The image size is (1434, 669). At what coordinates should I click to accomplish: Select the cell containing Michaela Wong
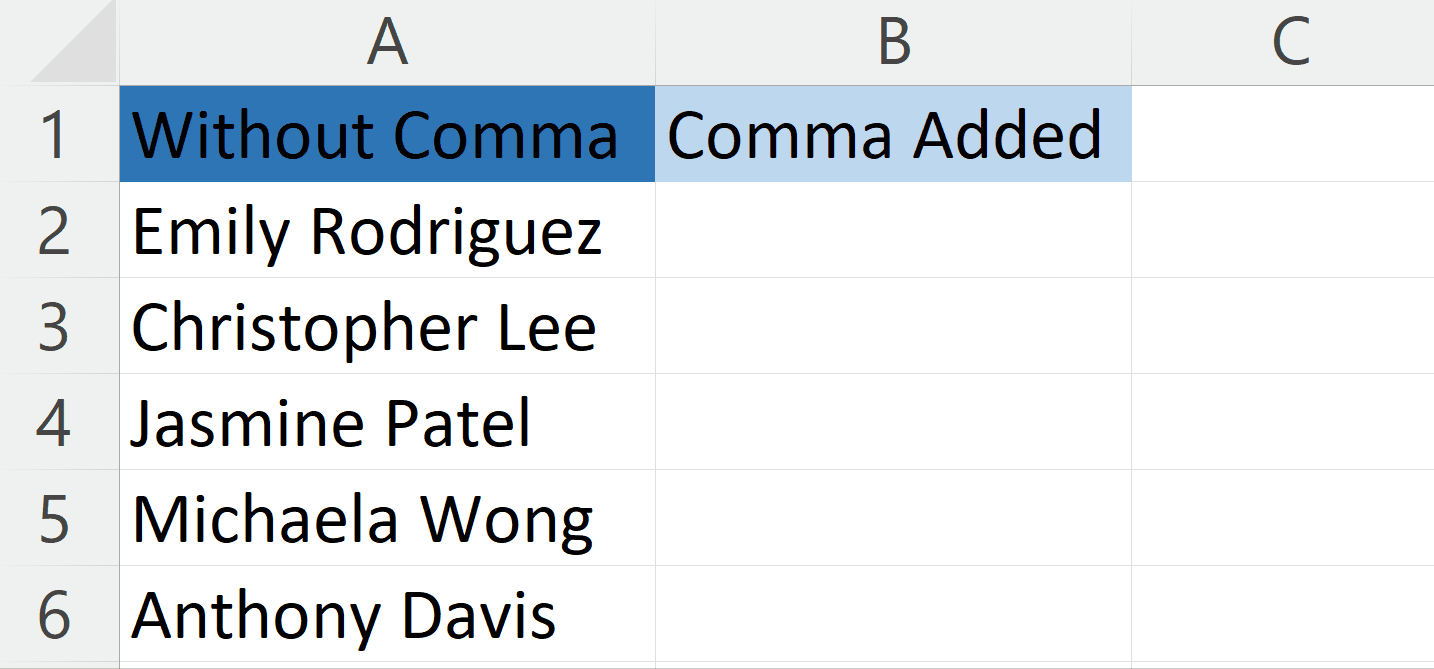point(388,518)
